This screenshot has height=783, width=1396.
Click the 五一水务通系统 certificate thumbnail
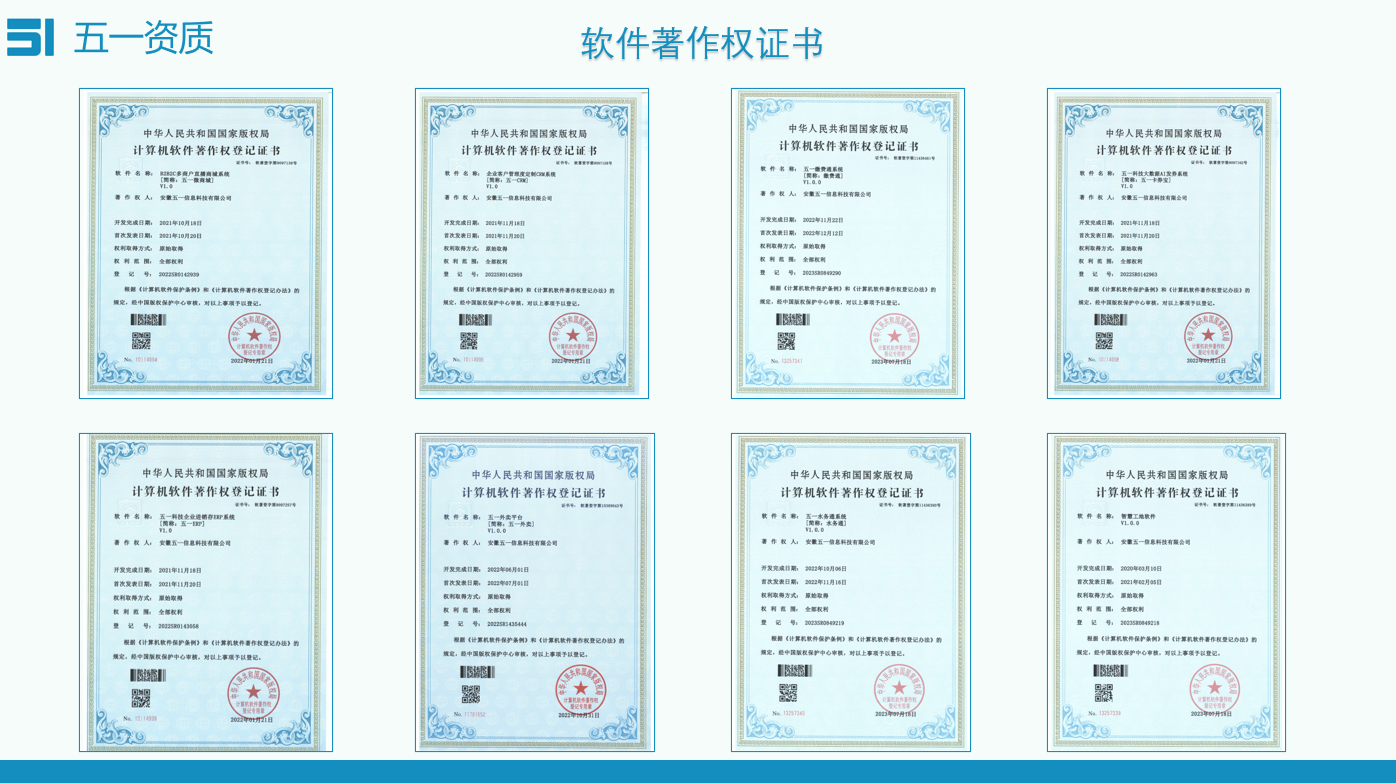click(850, 592)
